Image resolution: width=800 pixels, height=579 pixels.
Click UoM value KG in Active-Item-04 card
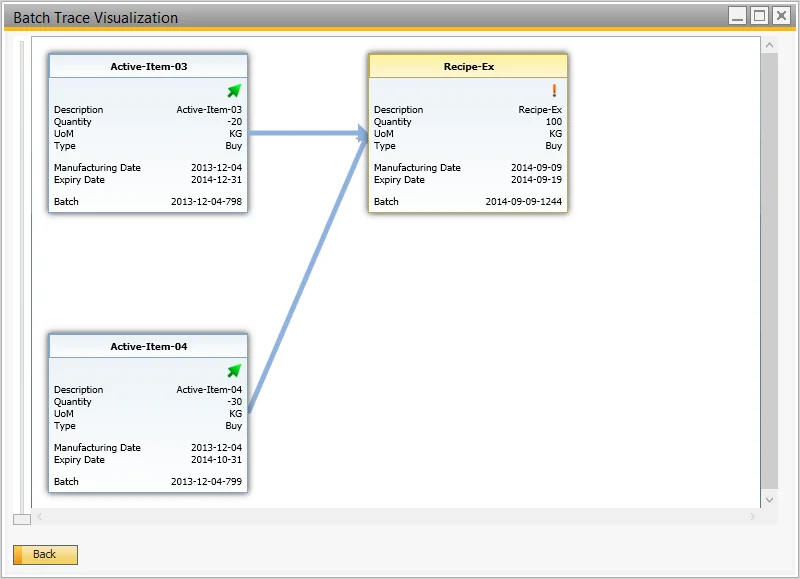coord(236,414)
